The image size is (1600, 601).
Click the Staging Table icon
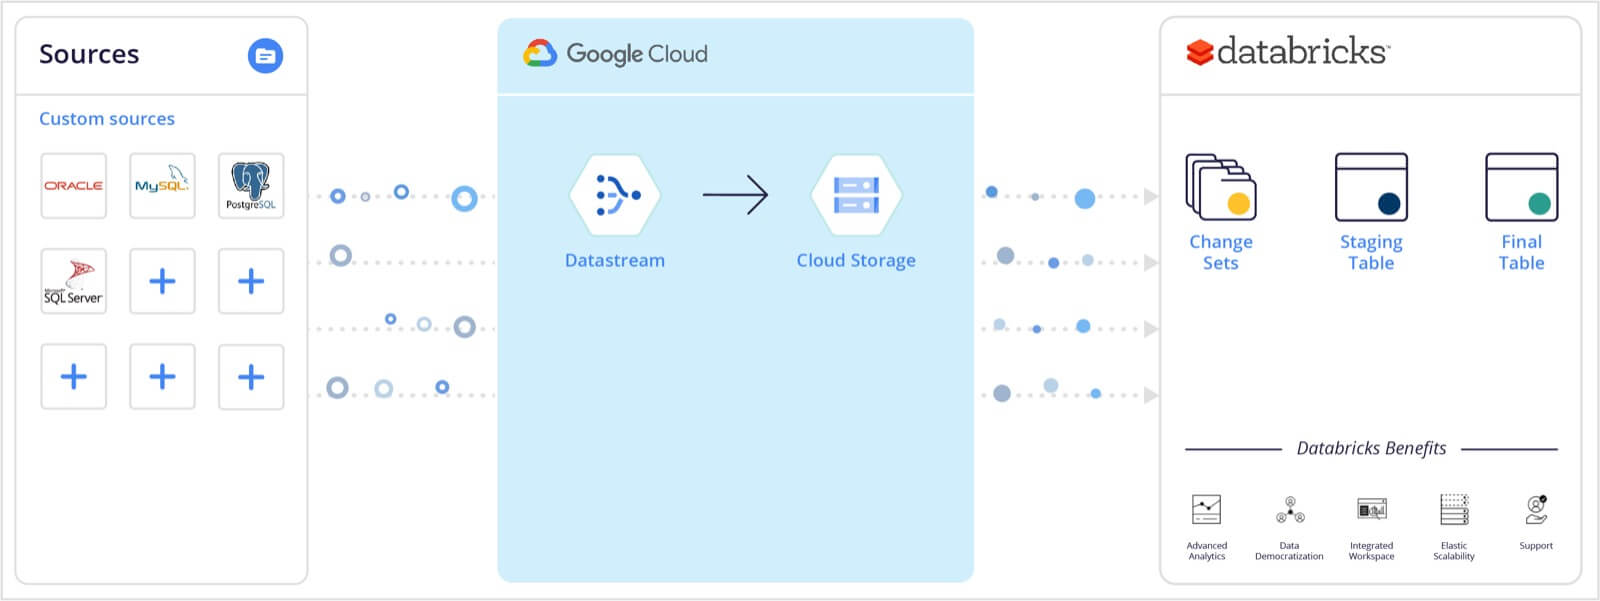(x=1371, y=187)
